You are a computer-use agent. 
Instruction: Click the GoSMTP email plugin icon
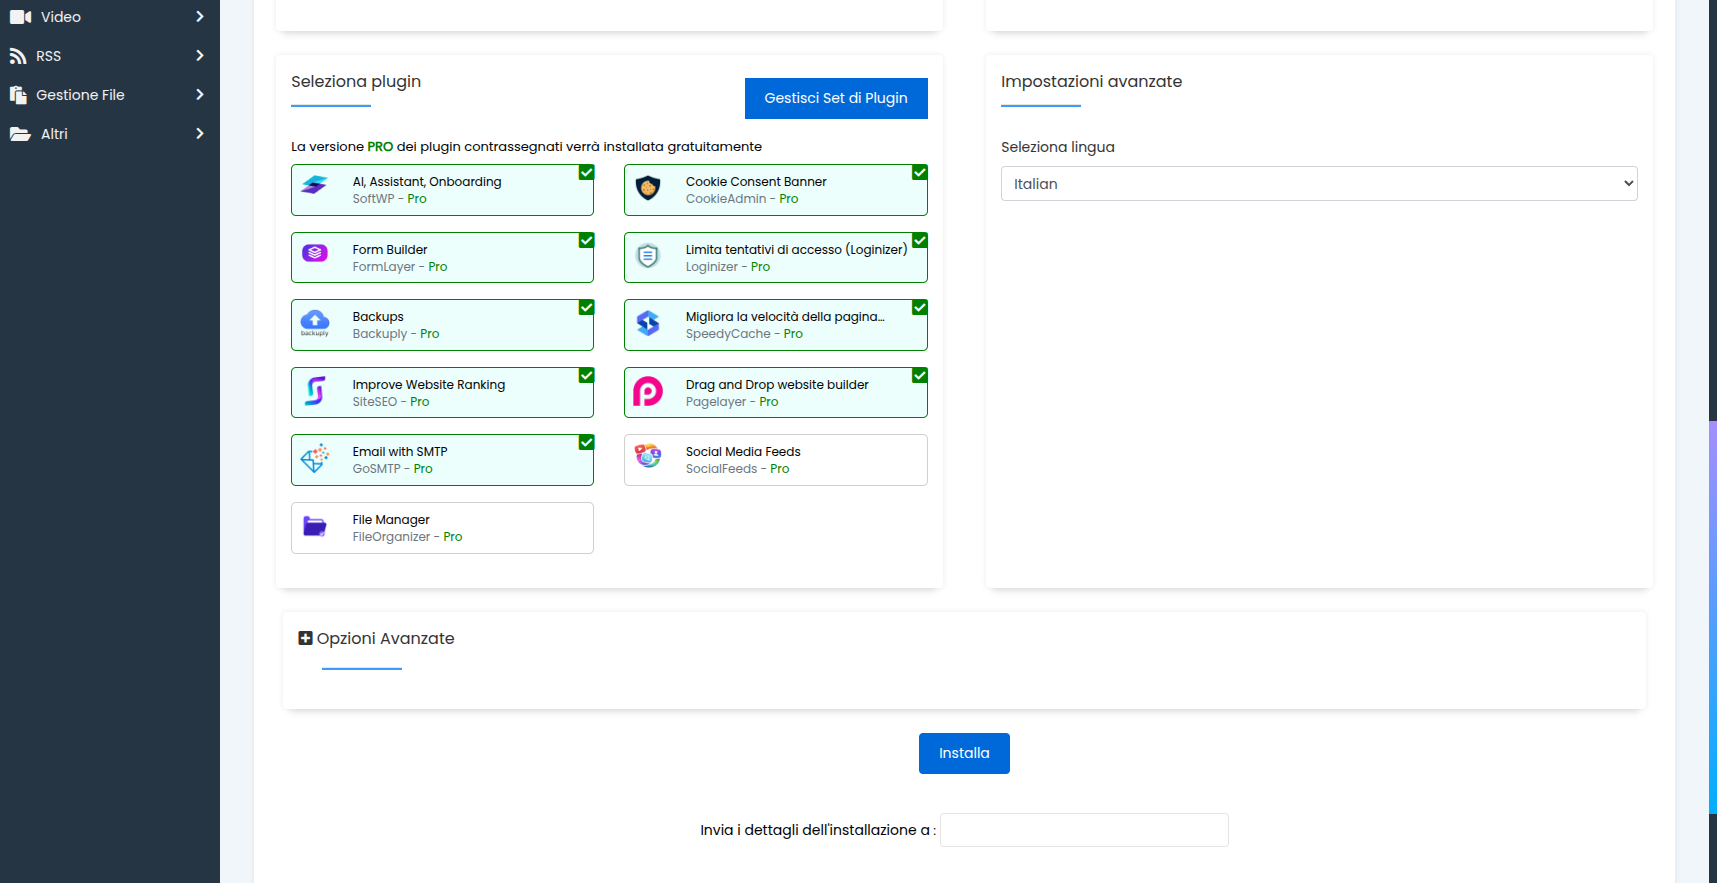coord(315,458)
